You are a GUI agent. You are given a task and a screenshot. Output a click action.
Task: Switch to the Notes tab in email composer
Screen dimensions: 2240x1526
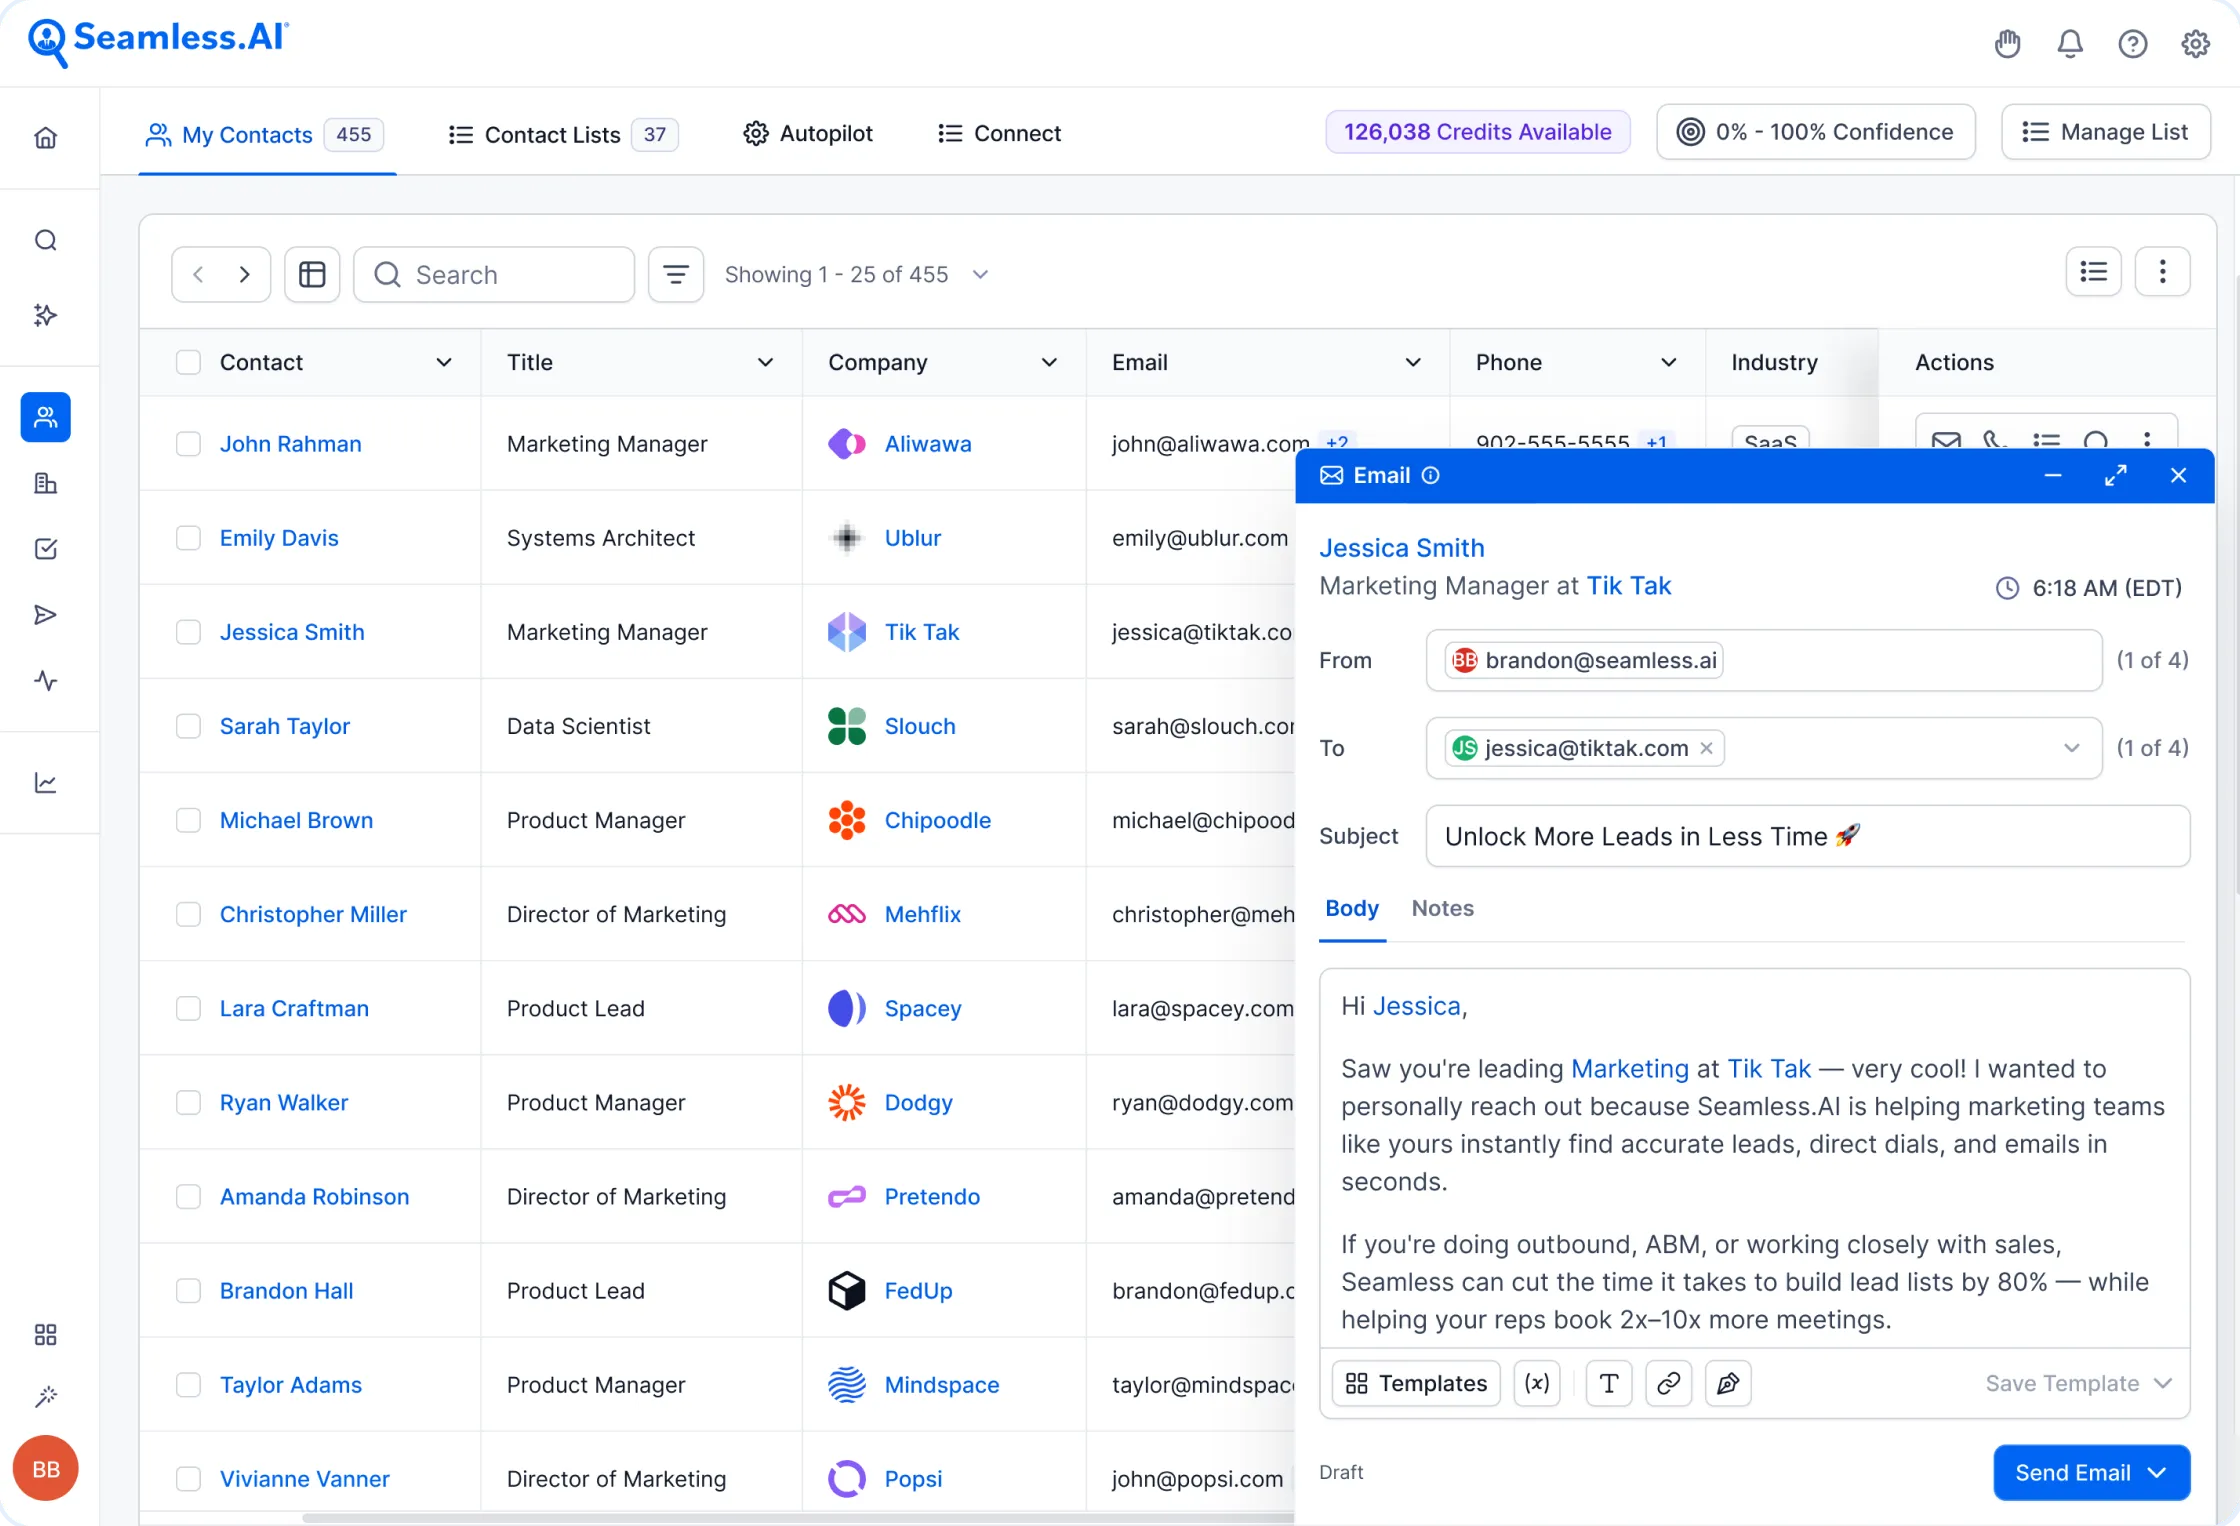coord(1442,908)
